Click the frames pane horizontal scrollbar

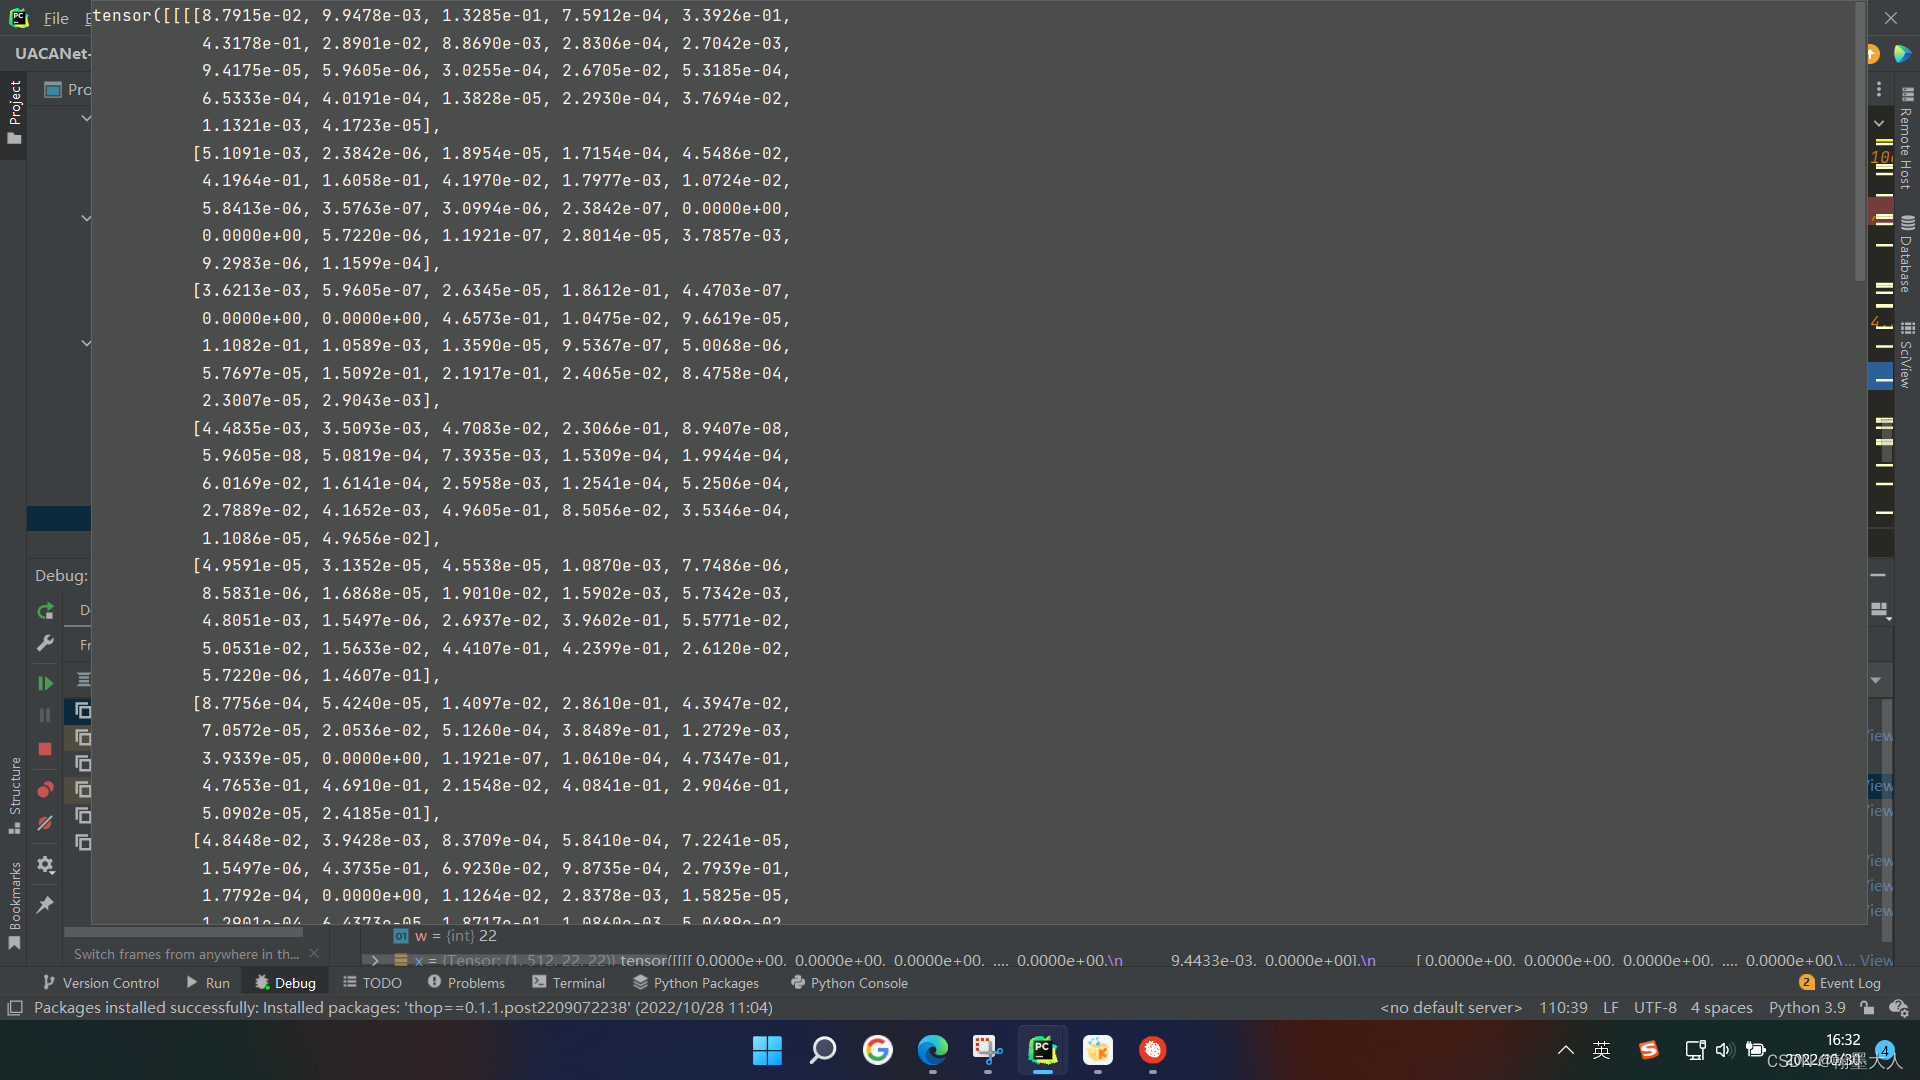pyautogui.click(x=184, y=931)
